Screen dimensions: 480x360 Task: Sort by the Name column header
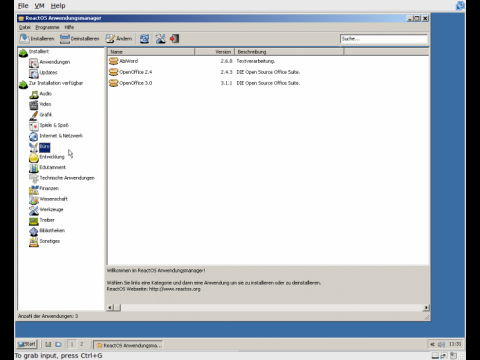pos(151,52)
